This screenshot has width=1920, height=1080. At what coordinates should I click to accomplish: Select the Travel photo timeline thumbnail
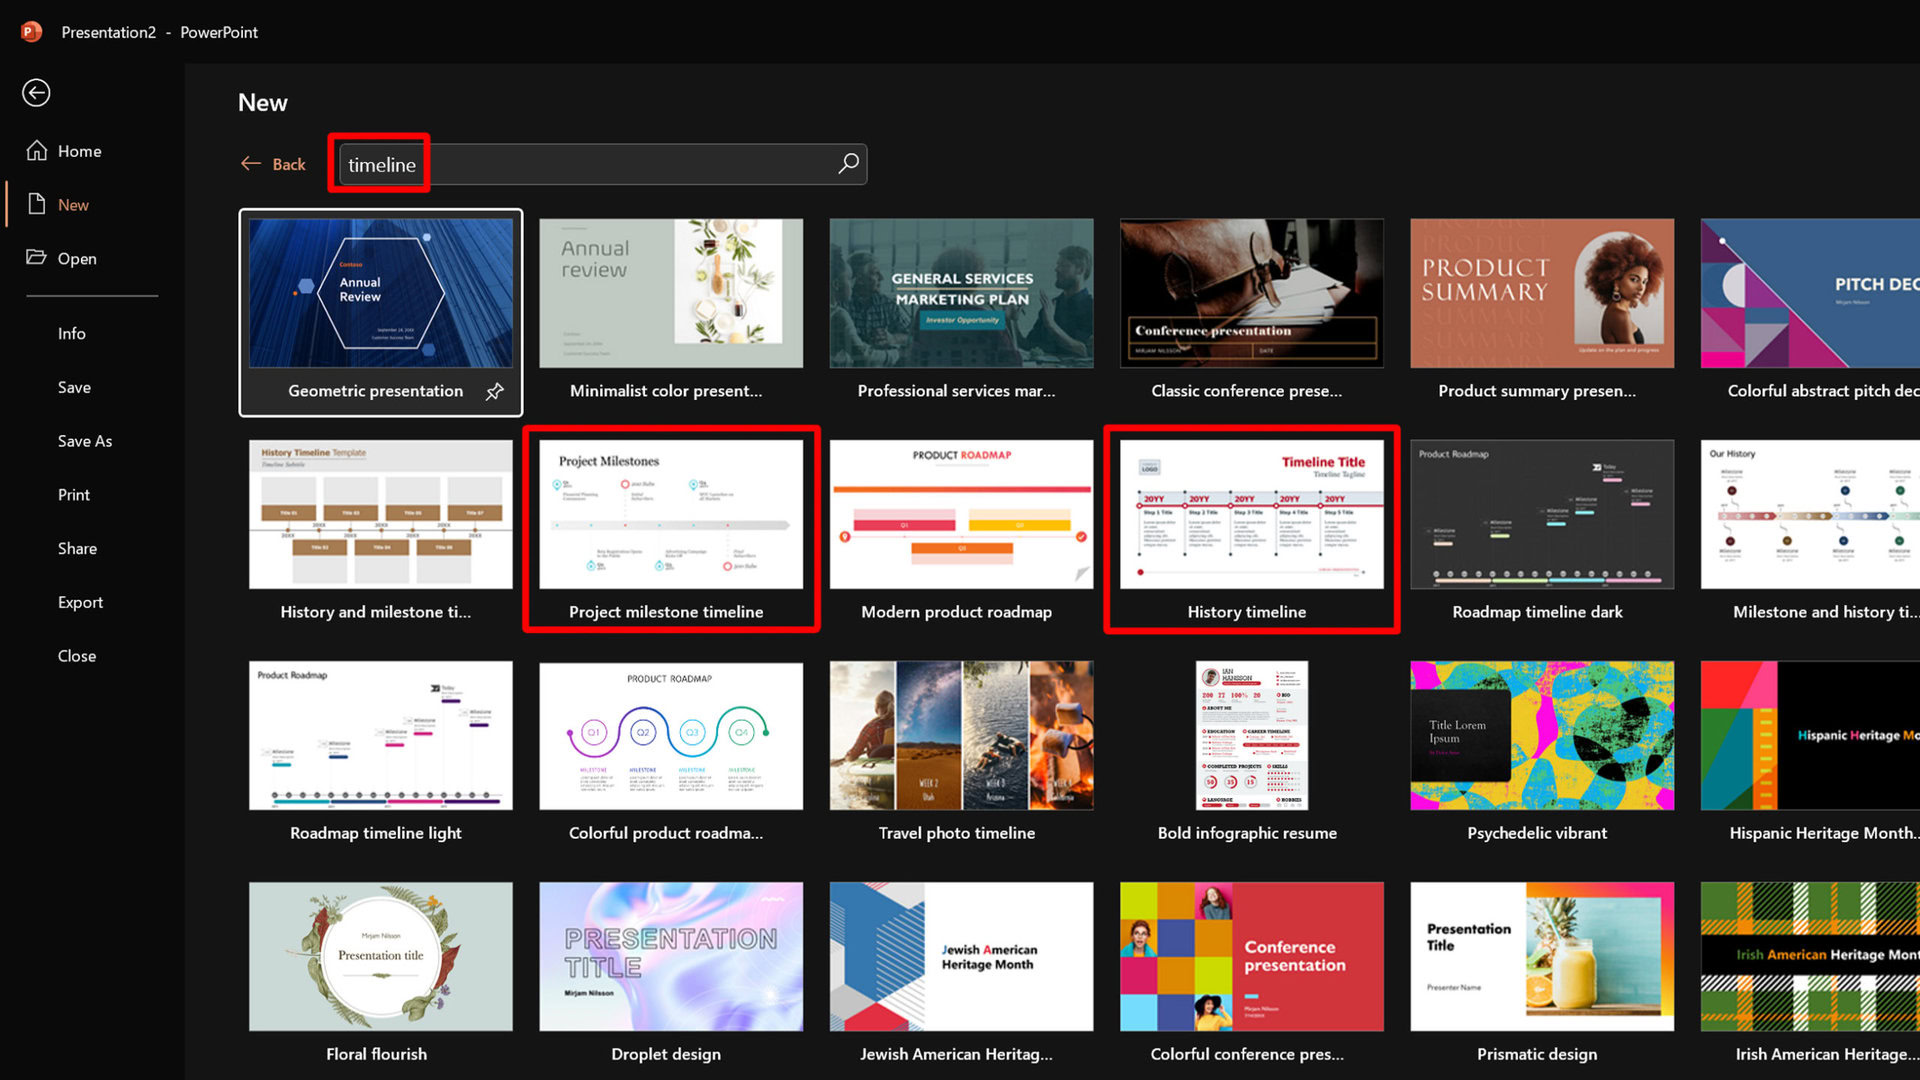point(960,737)
